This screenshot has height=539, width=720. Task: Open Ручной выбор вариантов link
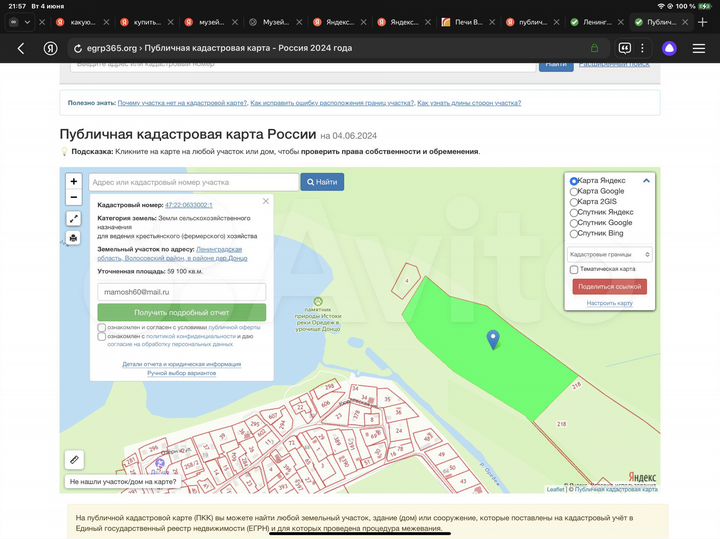pos(181,373)
